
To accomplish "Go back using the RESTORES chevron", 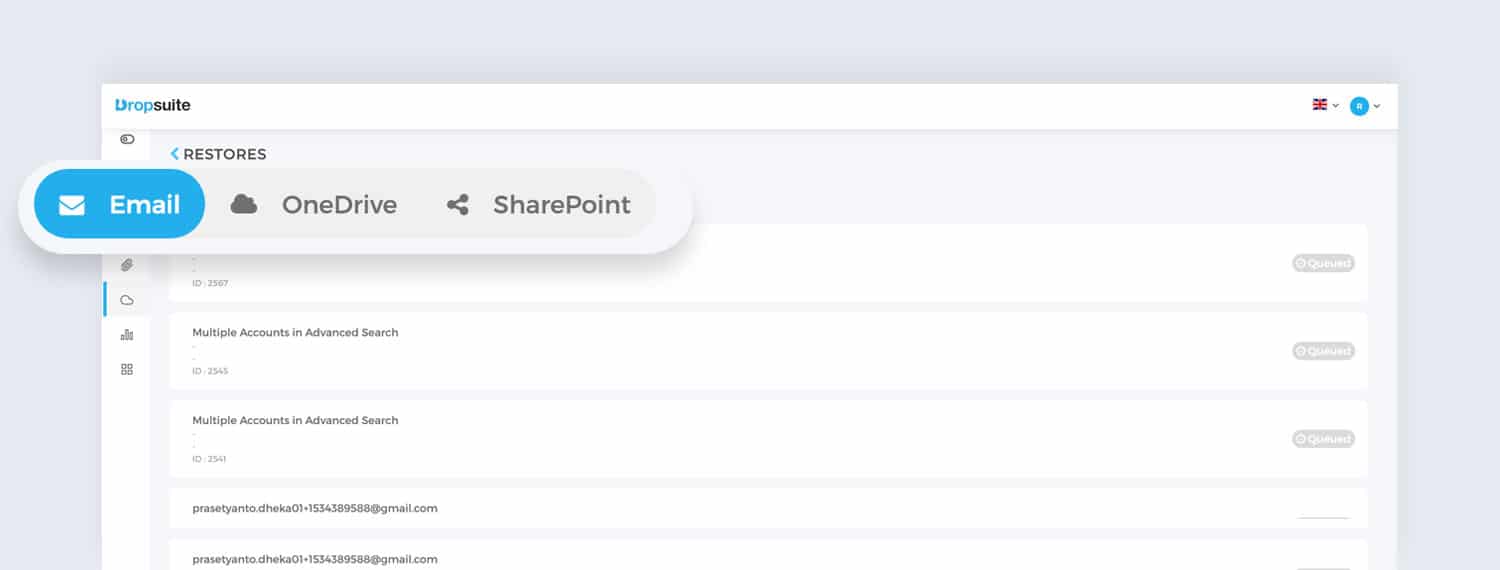I will point(175,154).
